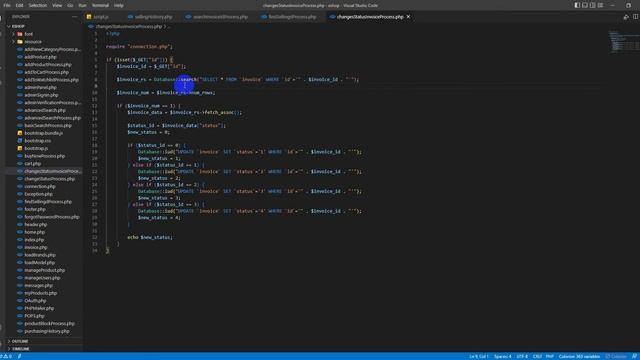Click the Colorize variables count status item

[579, 356]
